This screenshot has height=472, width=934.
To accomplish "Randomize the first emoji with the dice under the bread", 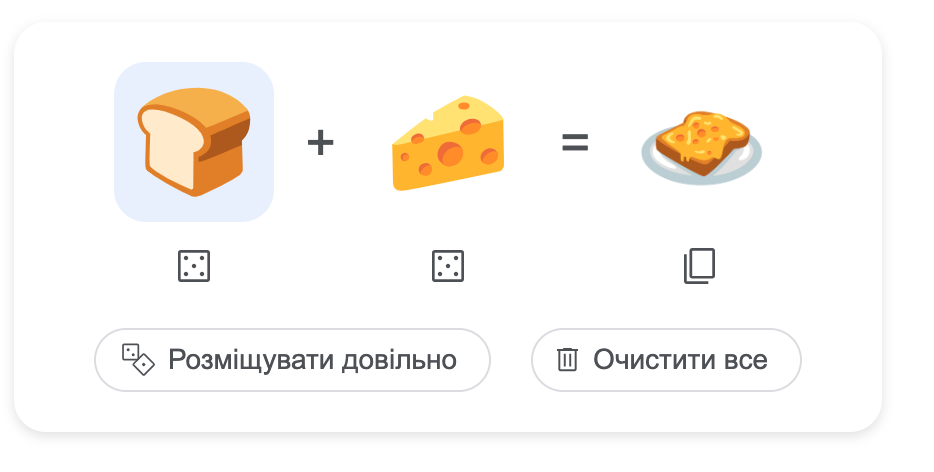I will (x=193, y=266).
